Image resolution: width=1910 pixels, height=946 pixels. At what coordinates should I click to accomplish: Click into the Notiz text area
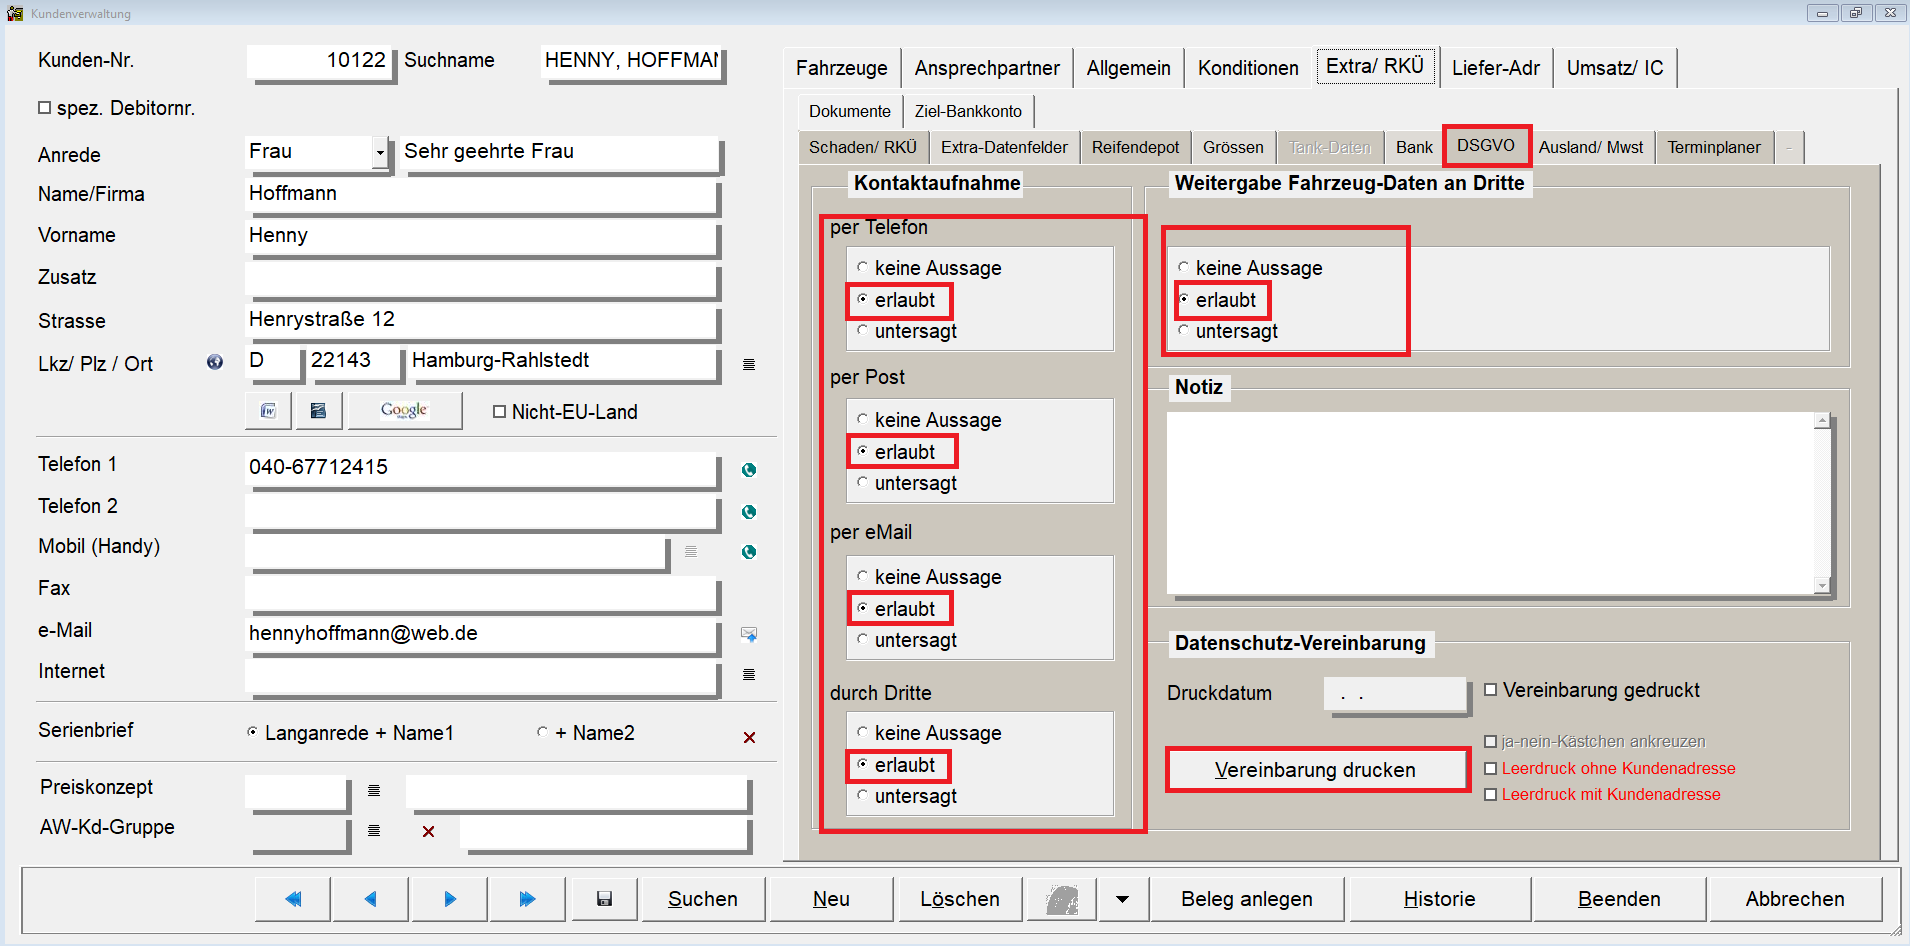tap(1491, 503)
